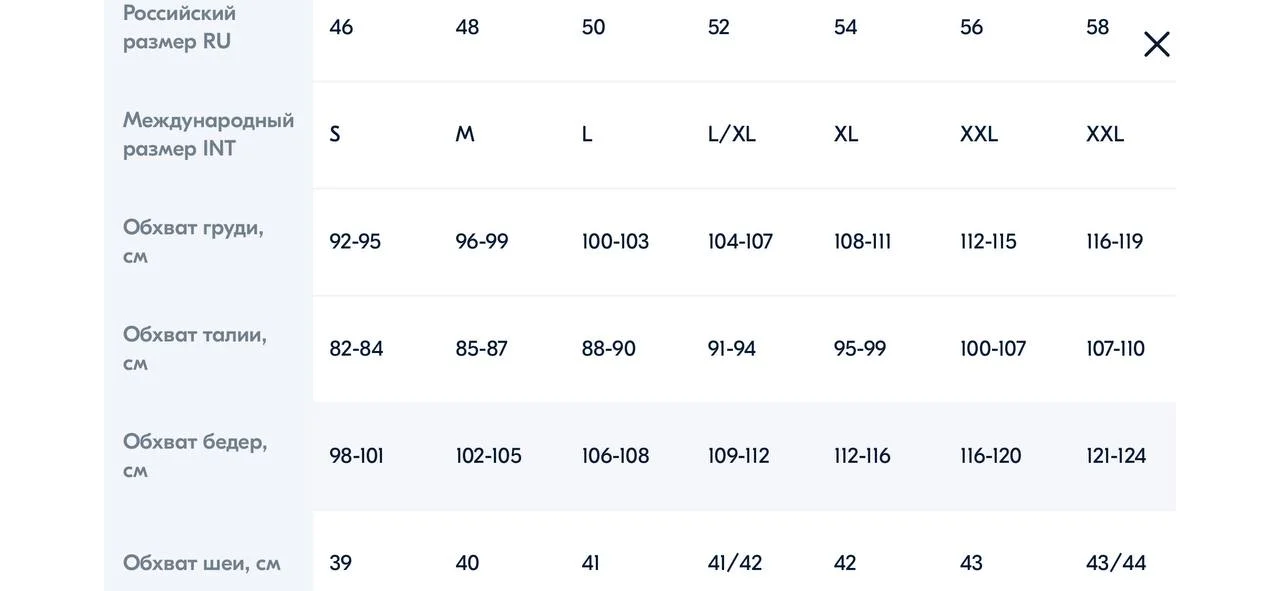Select neck measurement 41/42 cell
1280x591 pixels.
(735, 563)
